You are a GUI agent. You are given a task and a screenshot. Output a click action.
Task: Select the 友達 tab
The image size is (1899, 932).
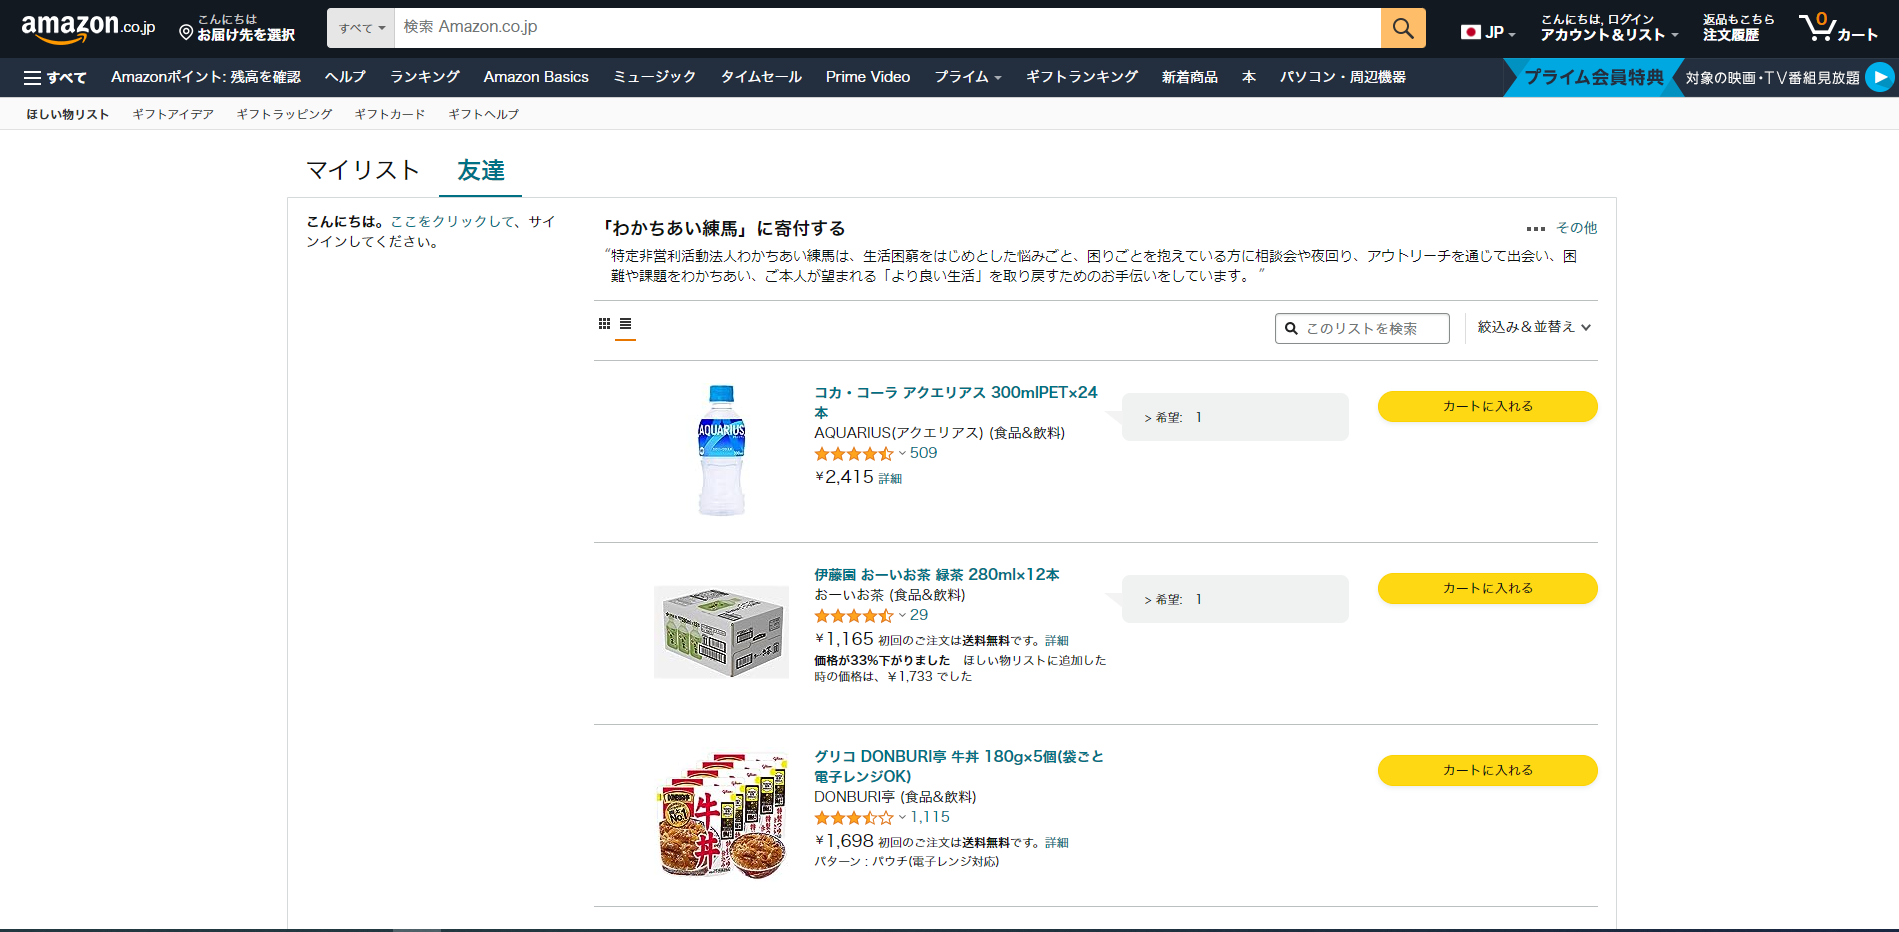[x=481, y=171]
